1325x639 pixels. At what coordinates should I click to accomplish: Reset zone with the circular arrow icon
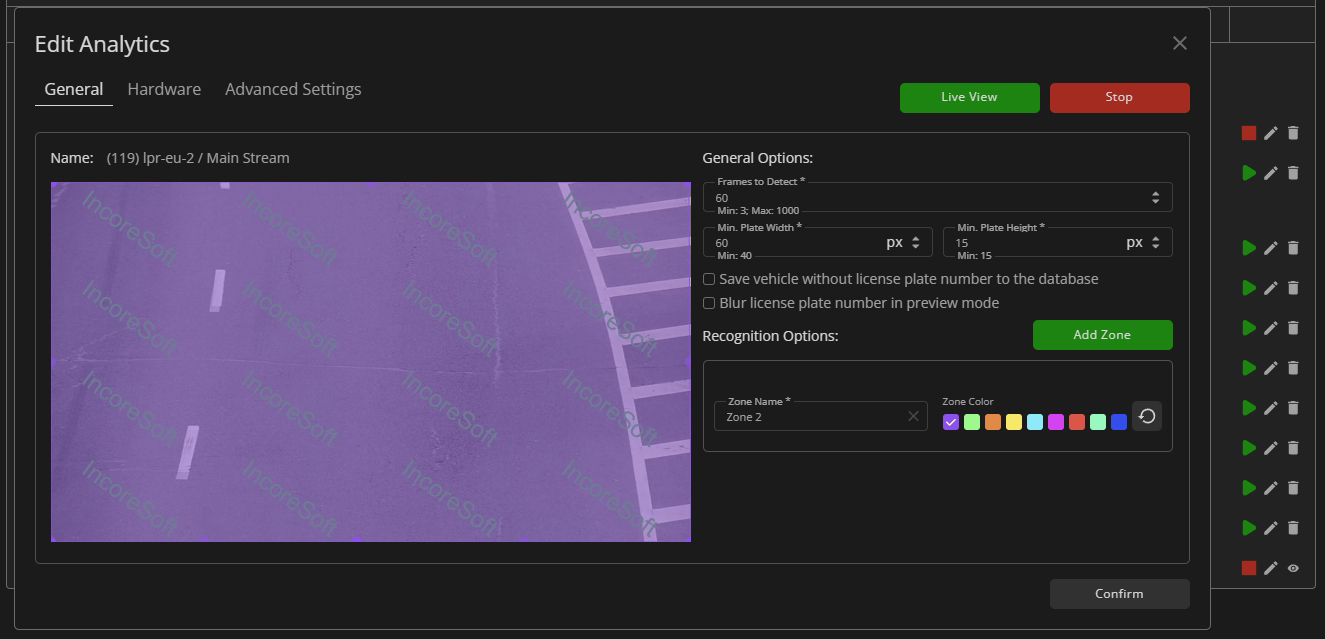(x=1147, y=416)
